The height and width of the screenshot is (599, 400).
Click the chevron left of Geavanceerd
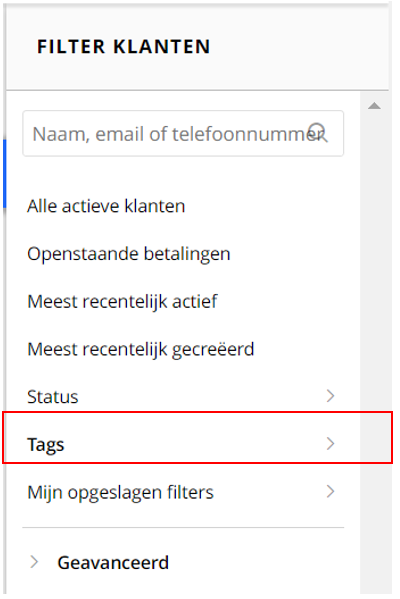[34, 562]
